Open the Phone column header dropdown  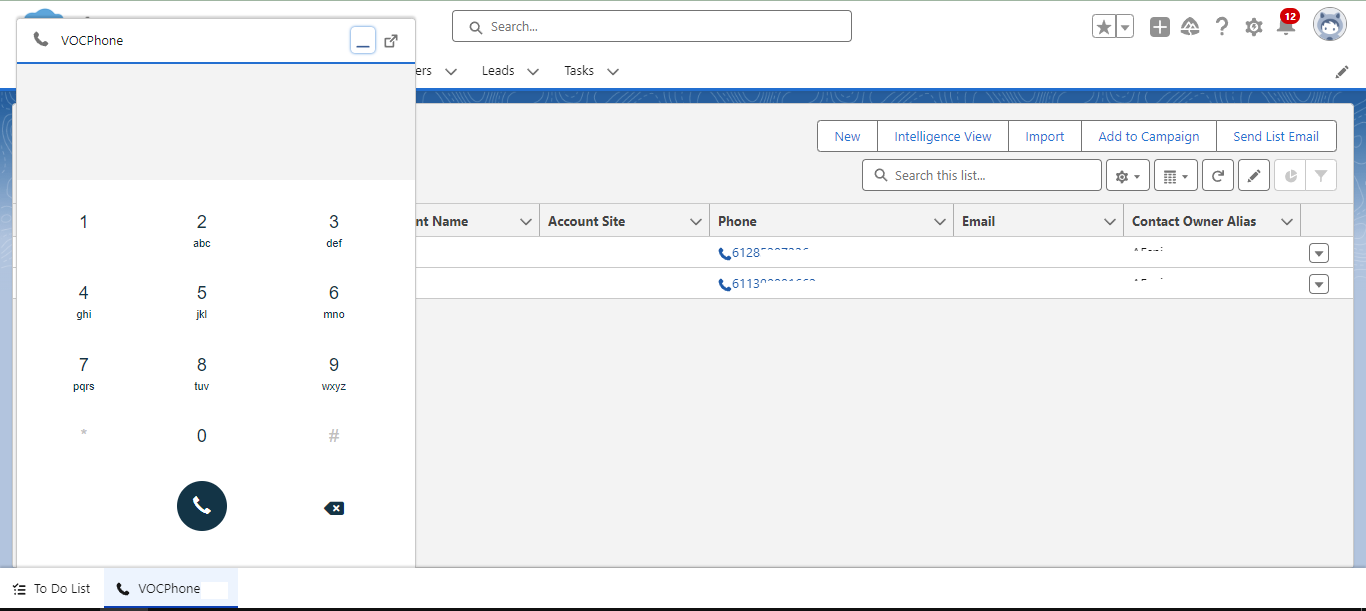(x=938, y=220)
